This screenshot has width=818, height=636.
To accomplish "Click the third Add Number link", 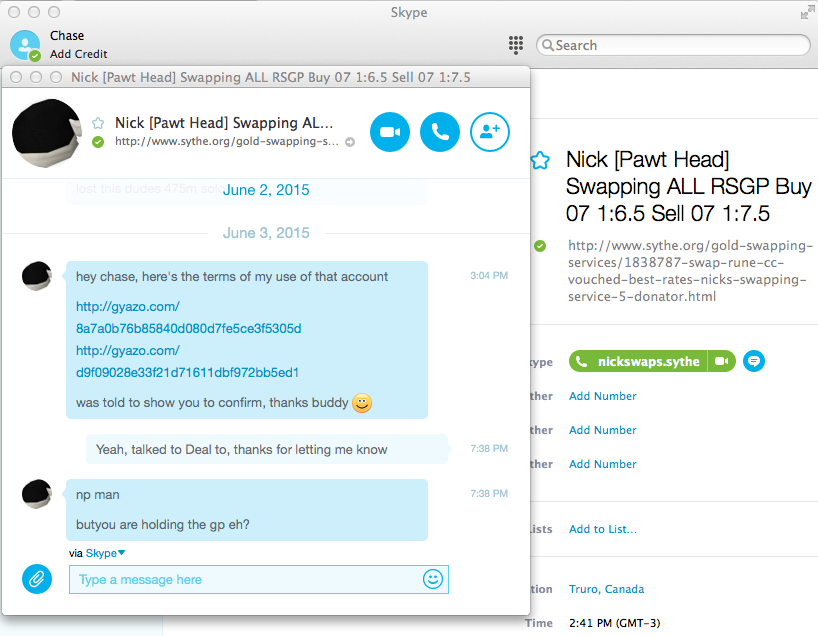I will (x=603, y=464).
